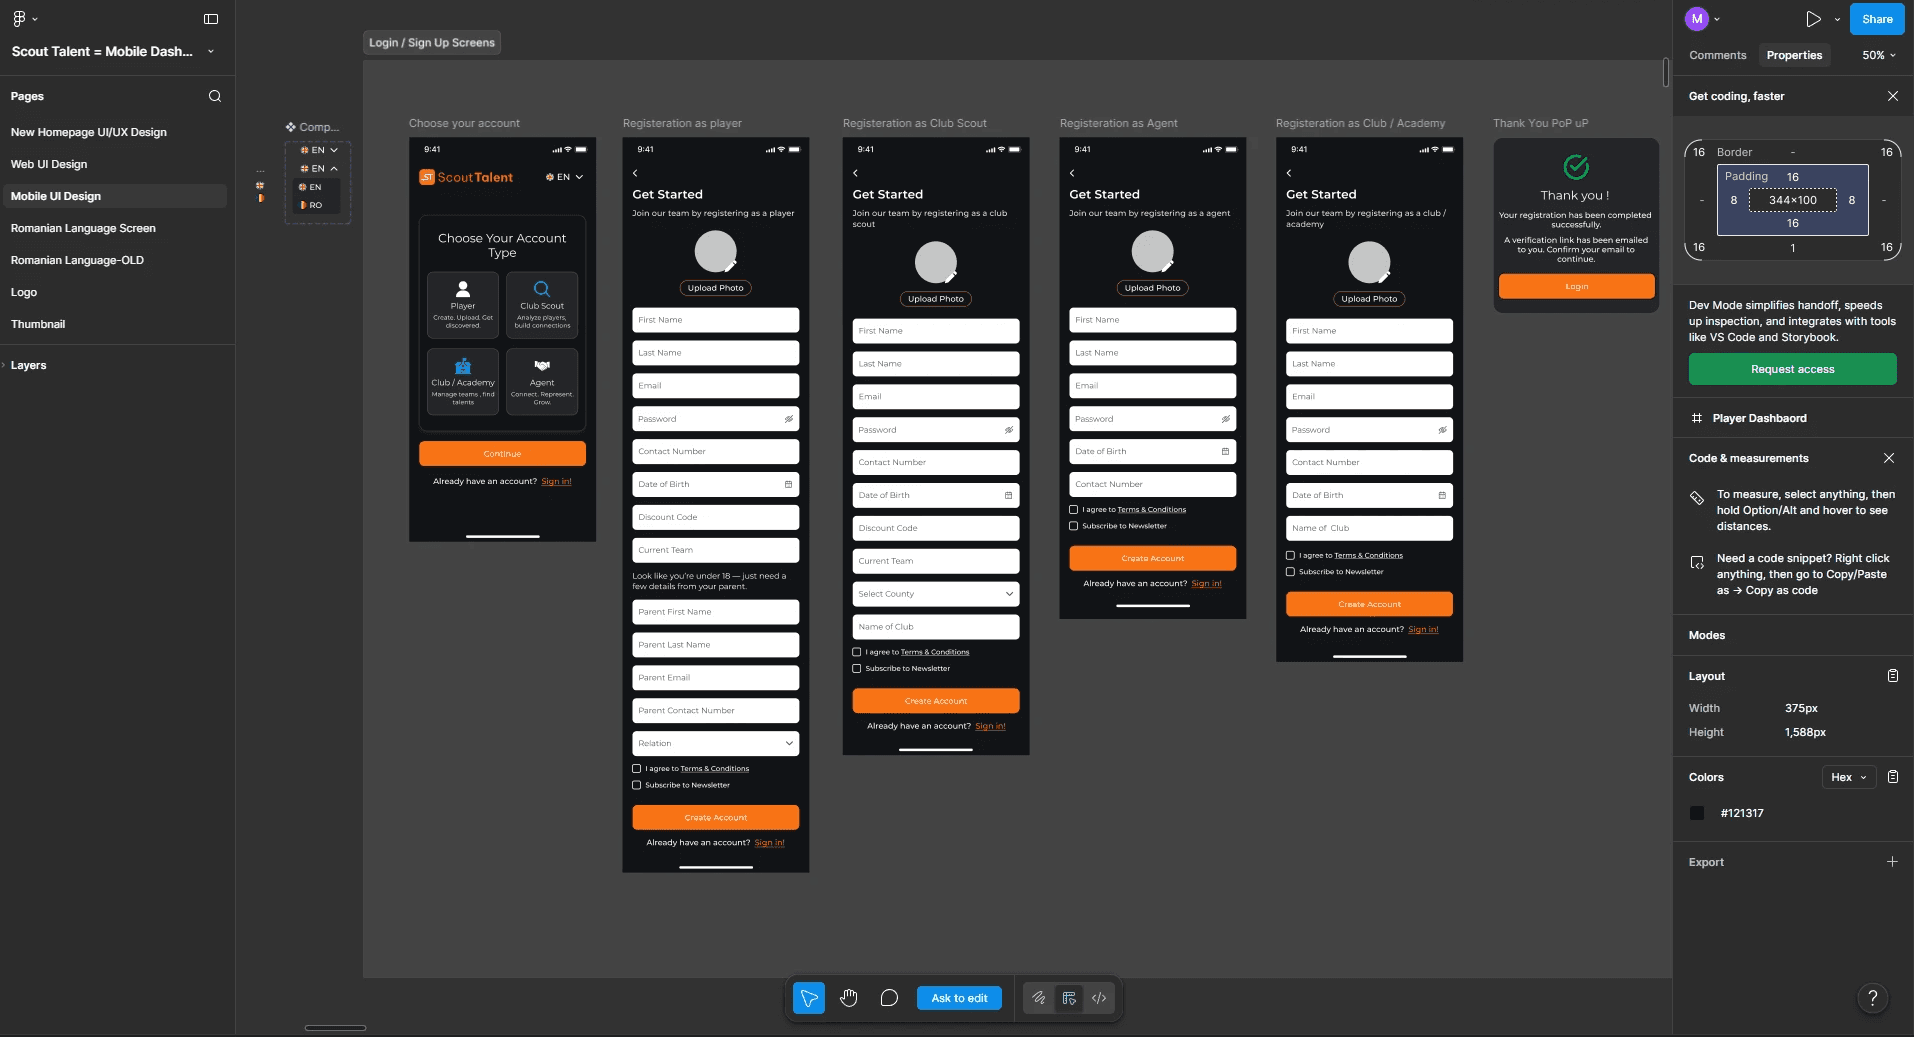
Task: Open the file name dropdown chevron
Action: [210, 52]
